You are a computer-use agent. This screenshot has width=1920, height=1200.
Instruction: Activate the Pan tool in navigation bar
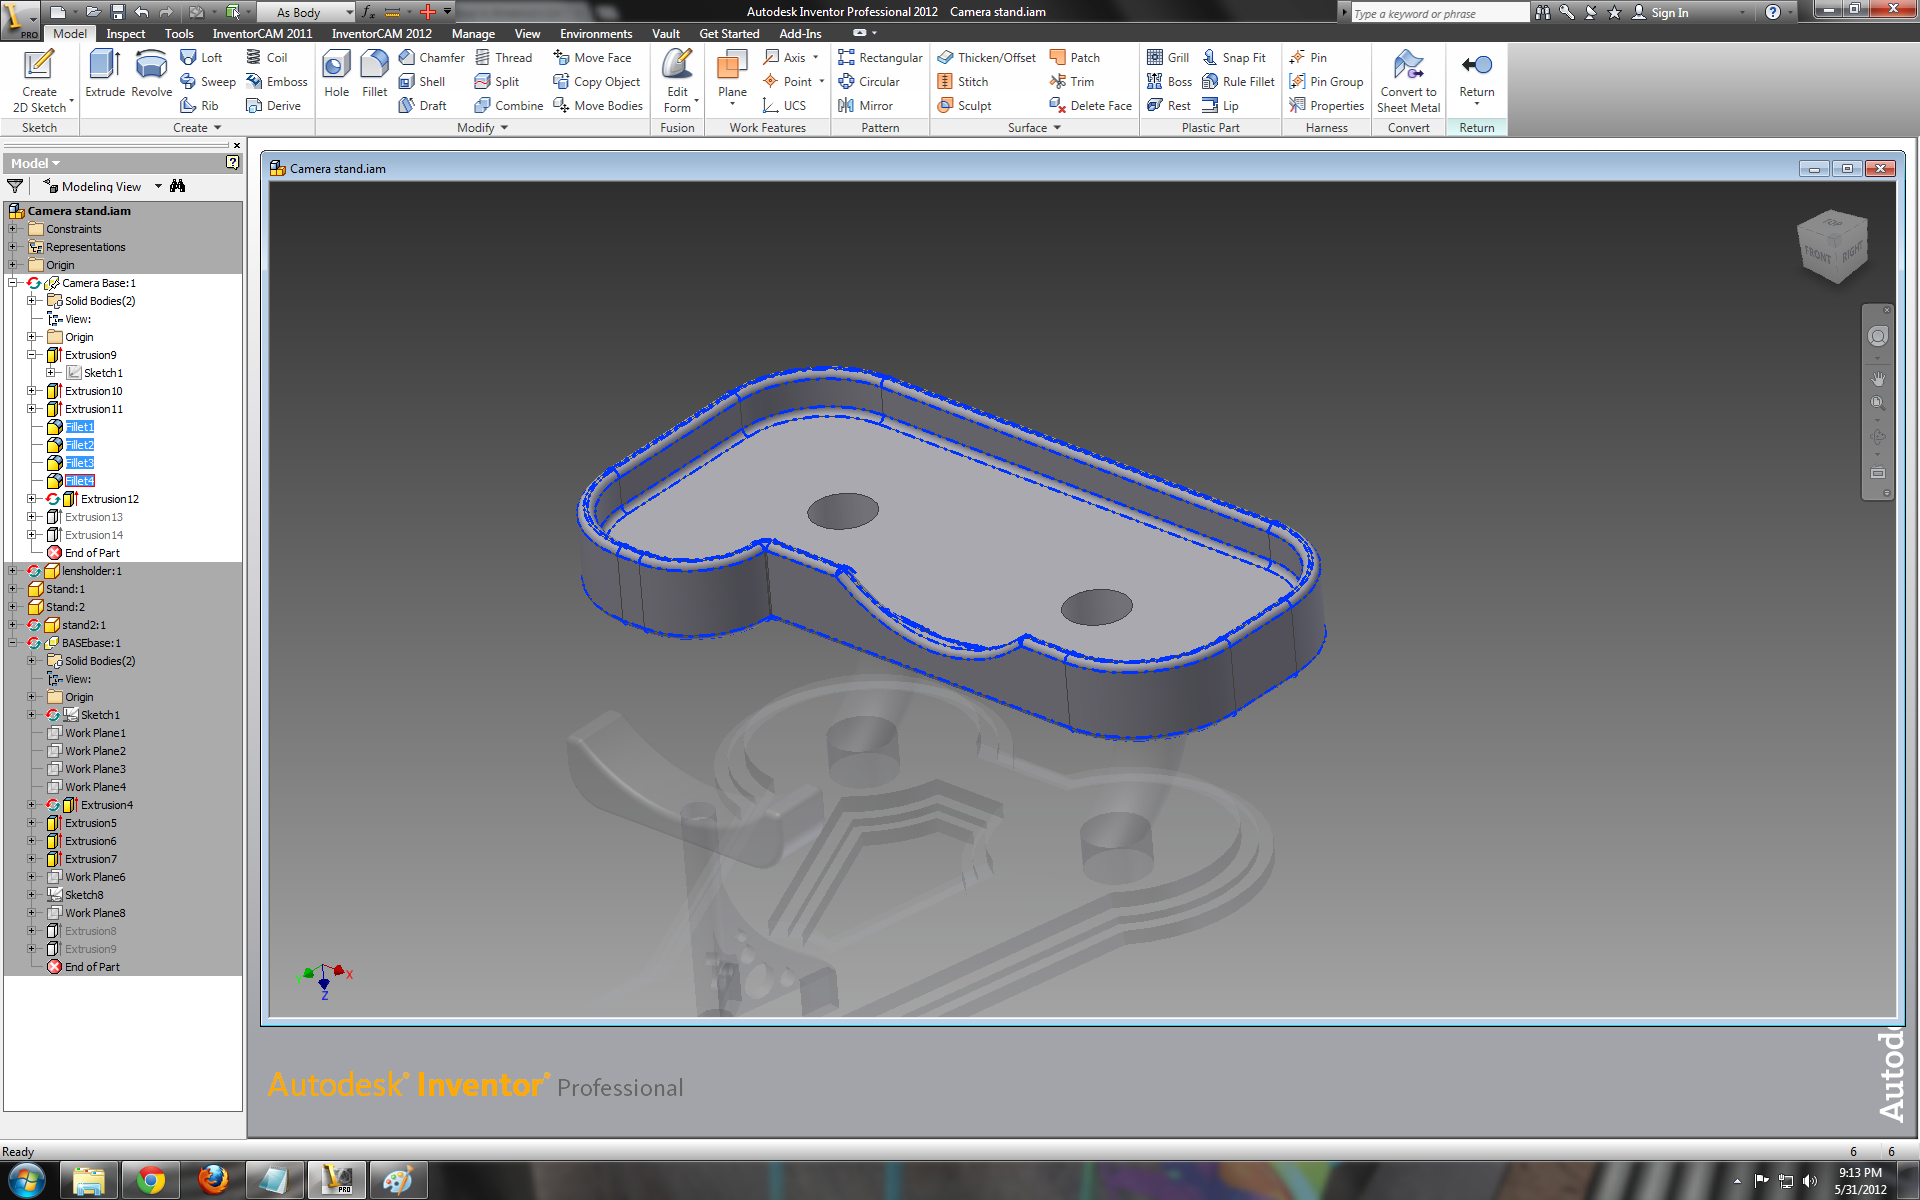click(1877, 378)
